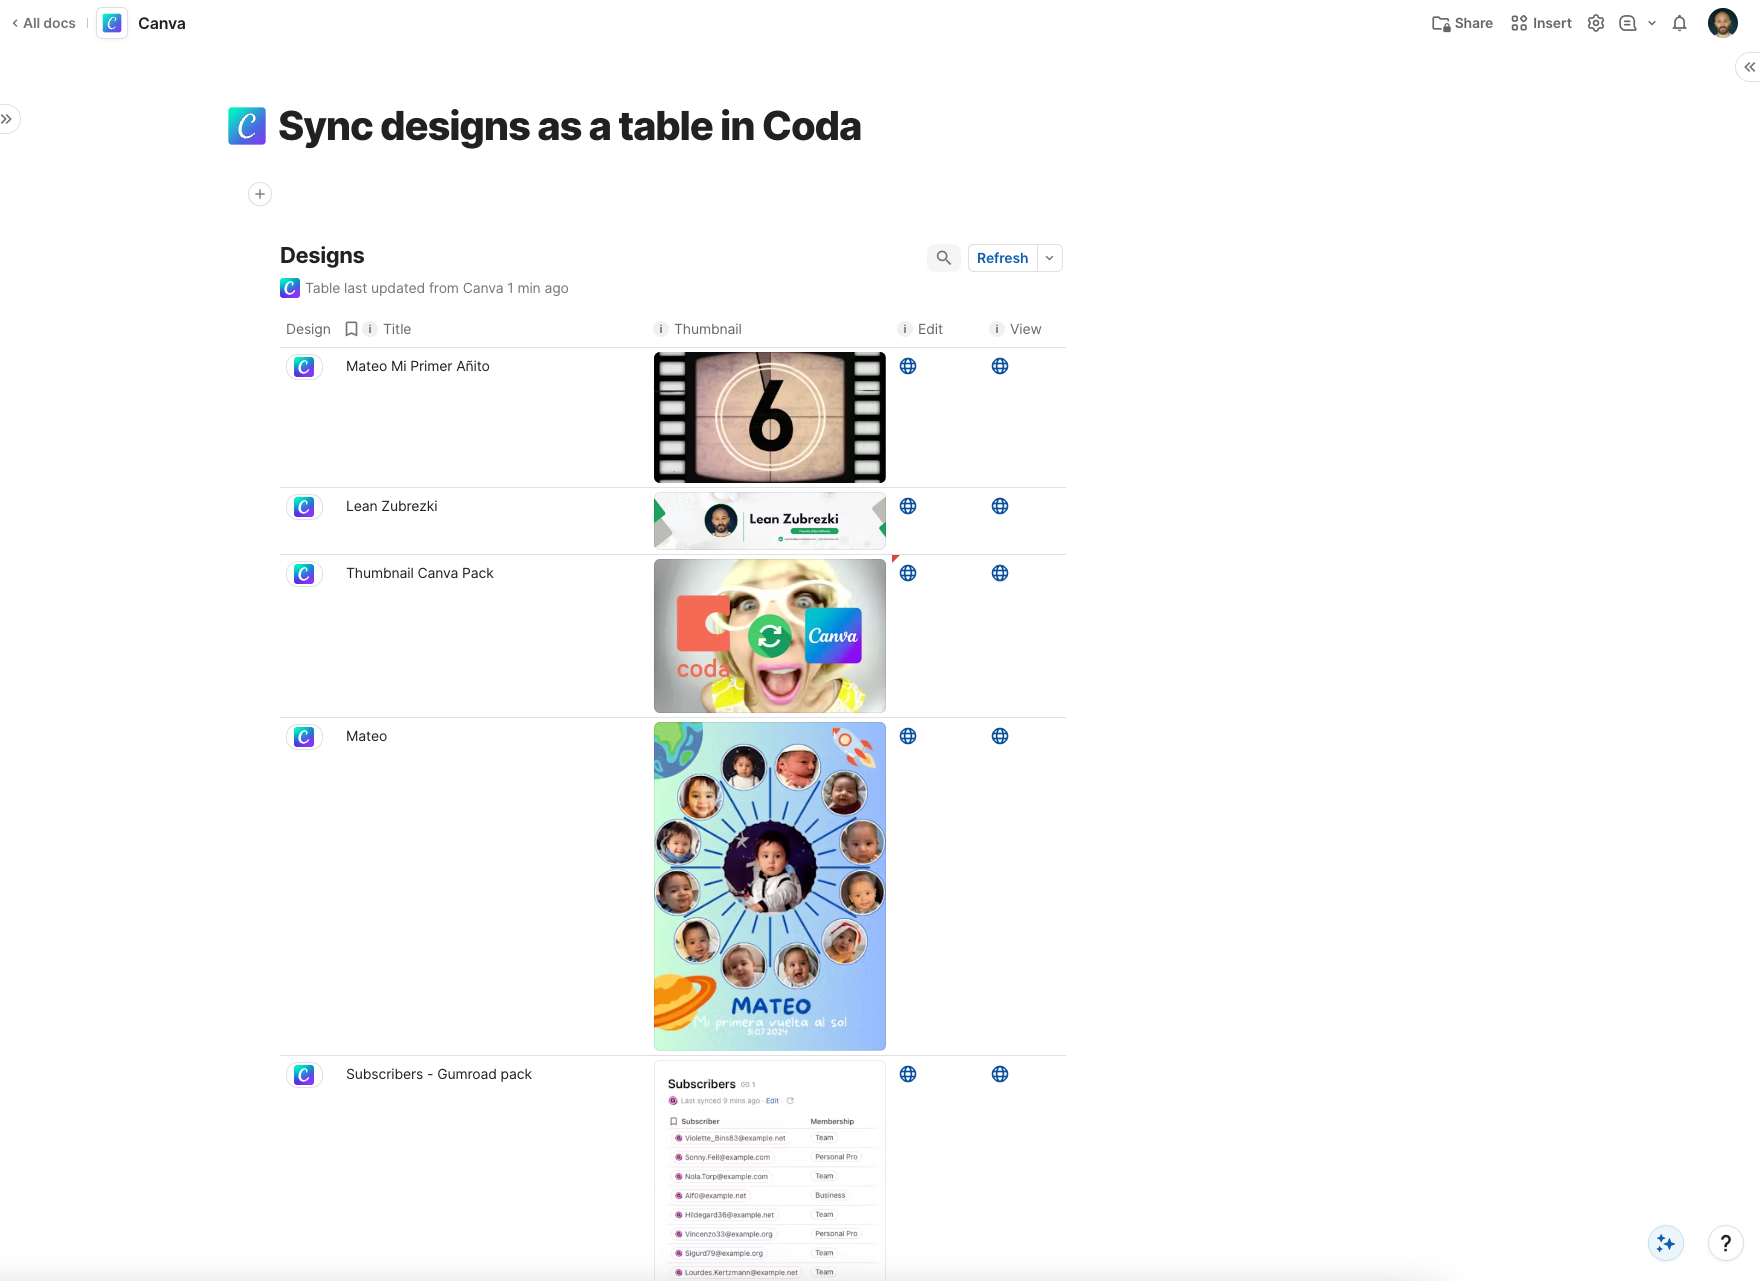Screen dimensions: 1760x1281
Task: Open doc settings gear
Action: pos(1596,23)
